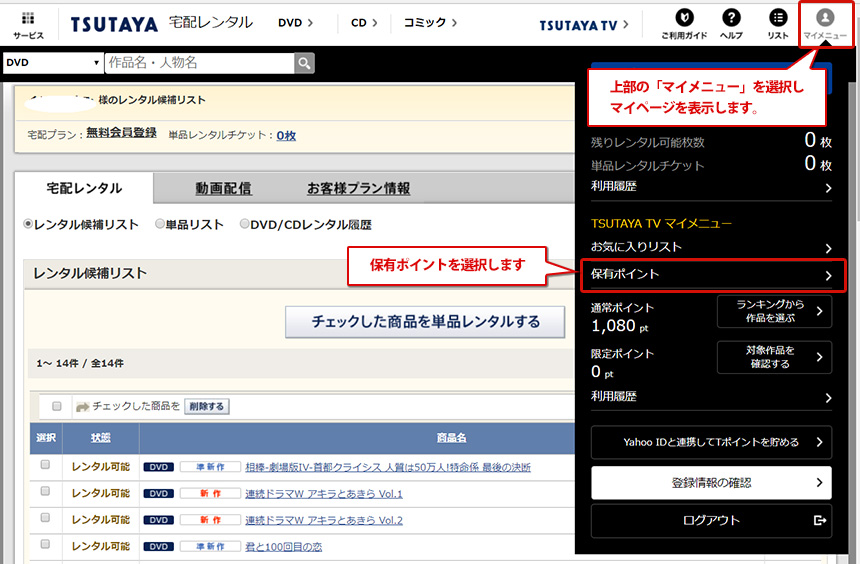860x564 pixels.
Task: Open the DVD category dropdown
Action: coord(53,63)
